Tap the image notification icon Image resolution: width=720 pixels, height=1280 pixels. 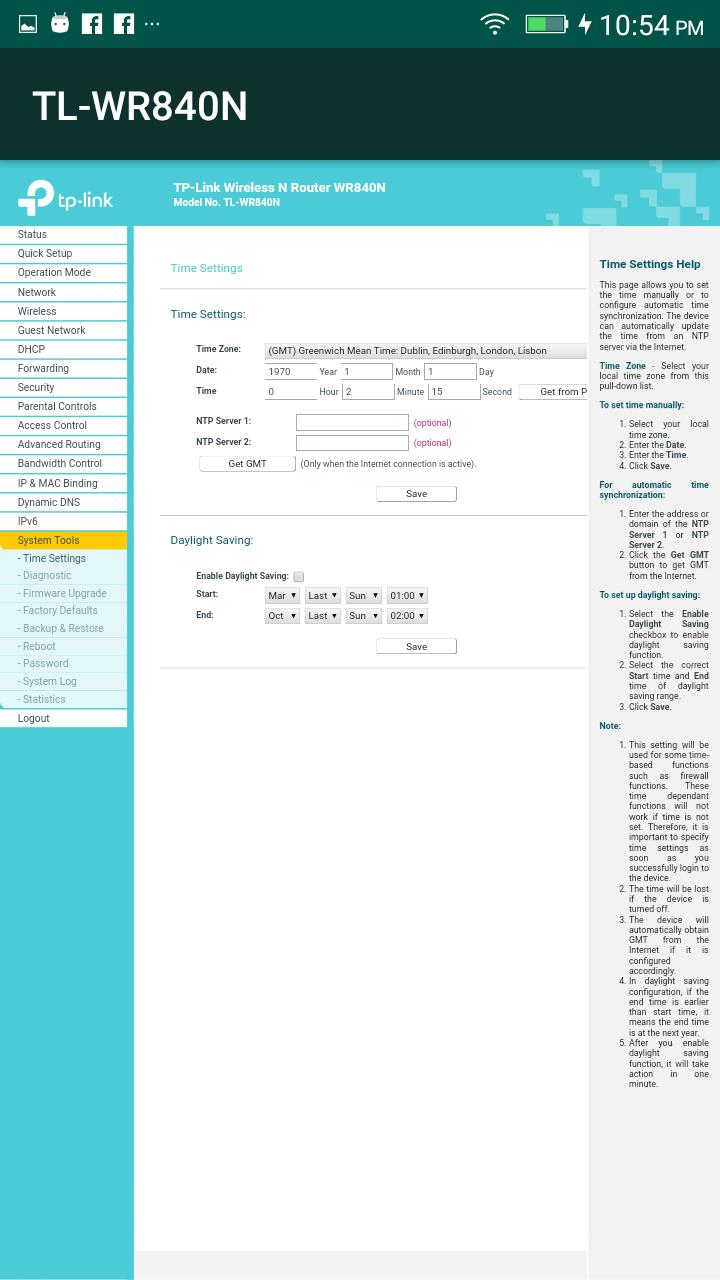pos(28,24)
